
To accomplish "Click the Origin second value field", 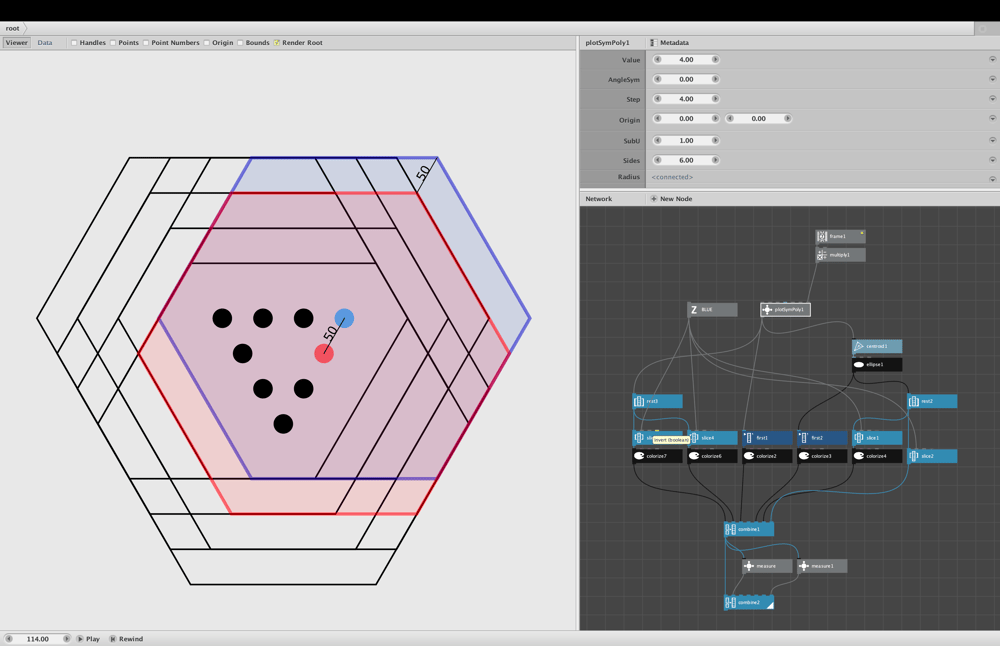I will pos(758,119).
